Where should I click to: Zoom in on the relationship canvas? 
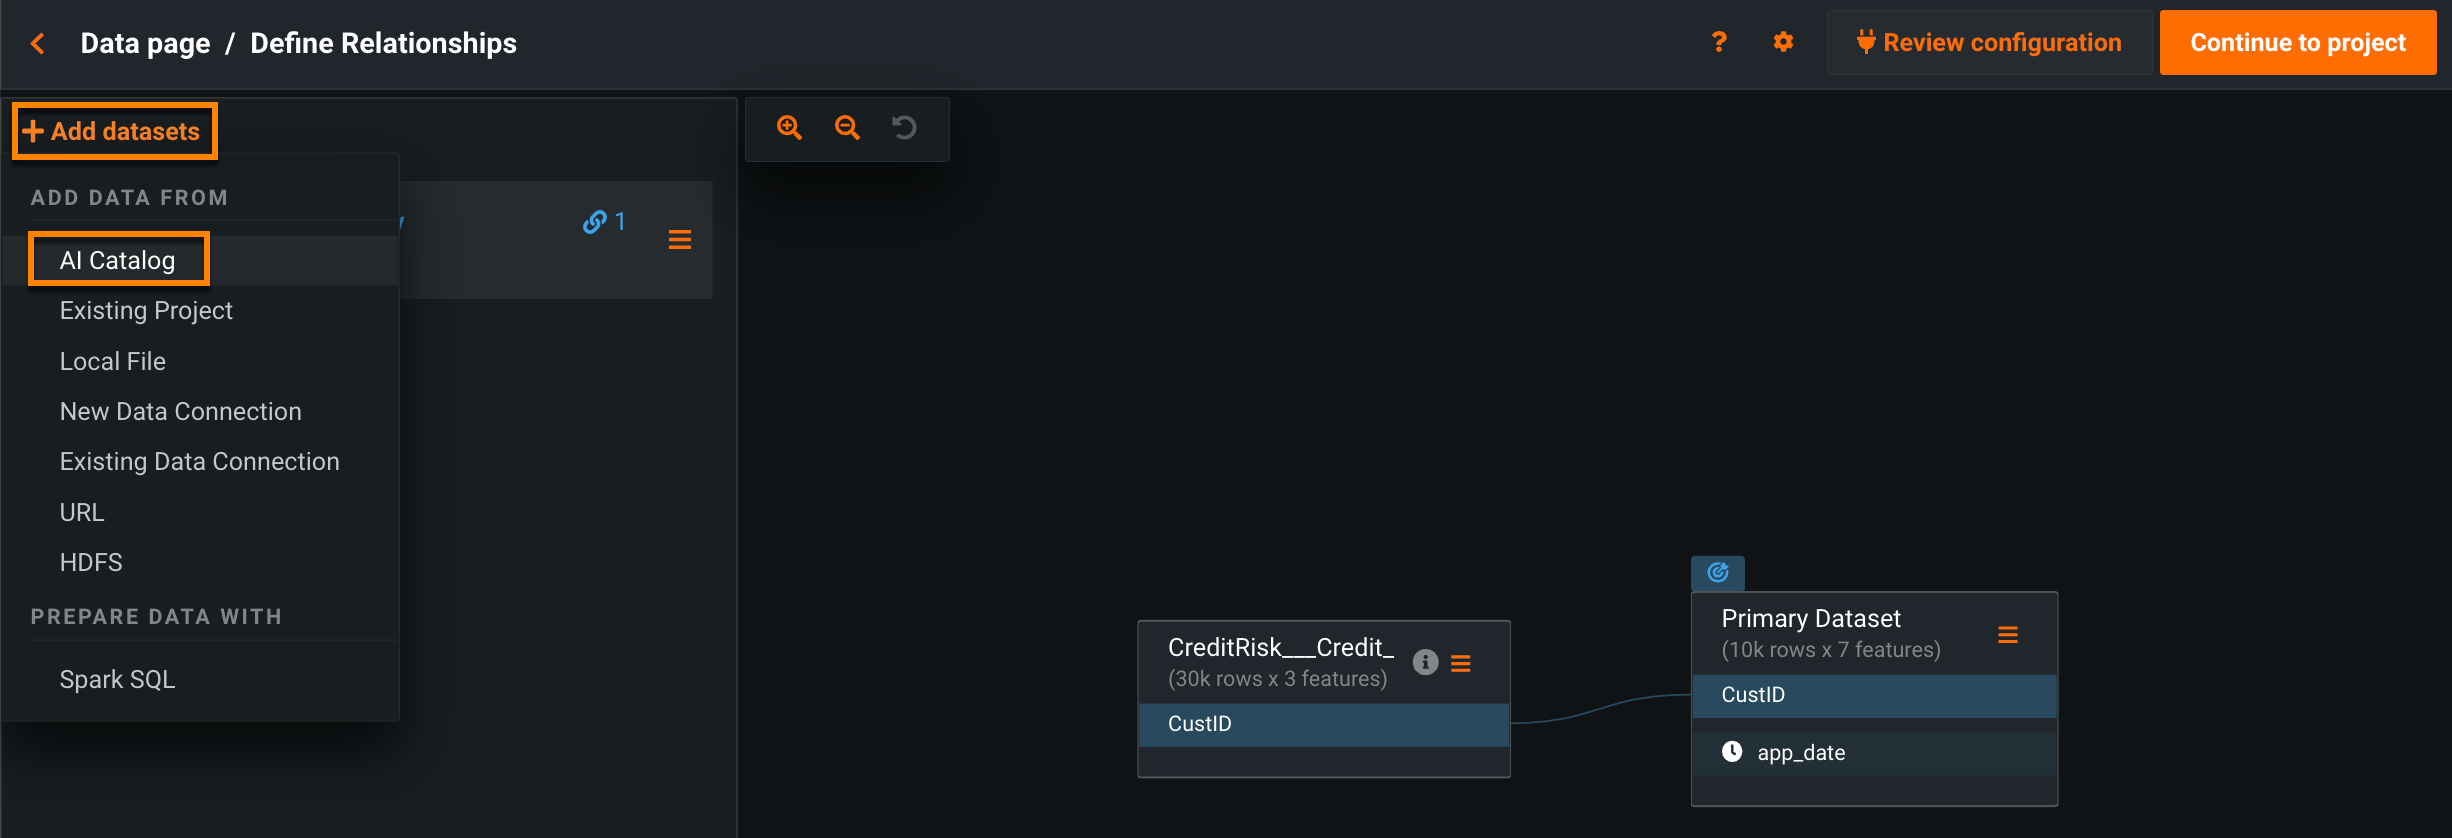[789, 128]
